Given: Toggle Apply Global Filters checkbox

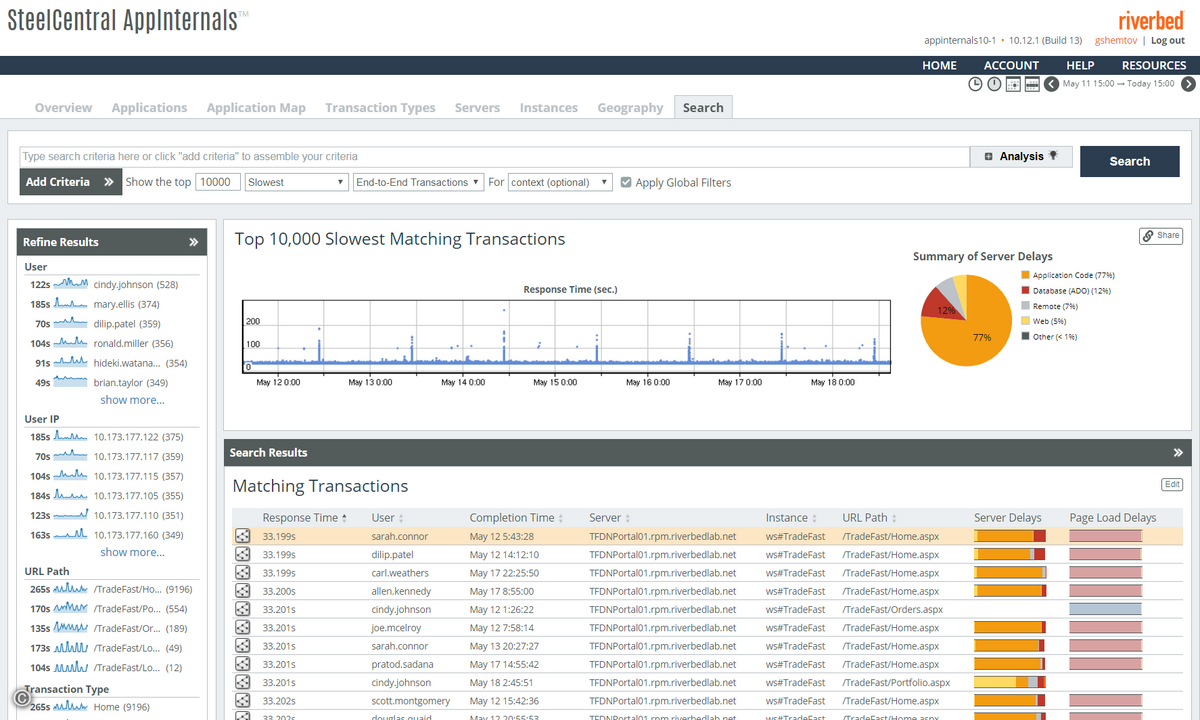Looking at the screenshot, I should pyautogui.click(x=626, y=182).
